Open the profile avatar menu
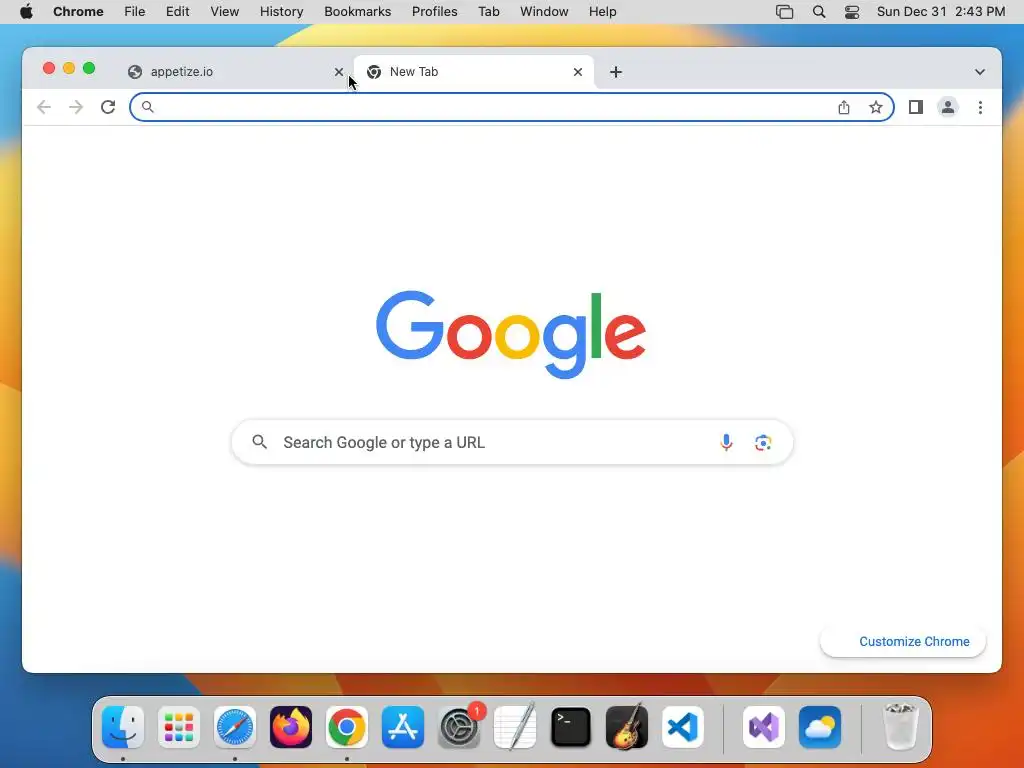 pos(948,107)
